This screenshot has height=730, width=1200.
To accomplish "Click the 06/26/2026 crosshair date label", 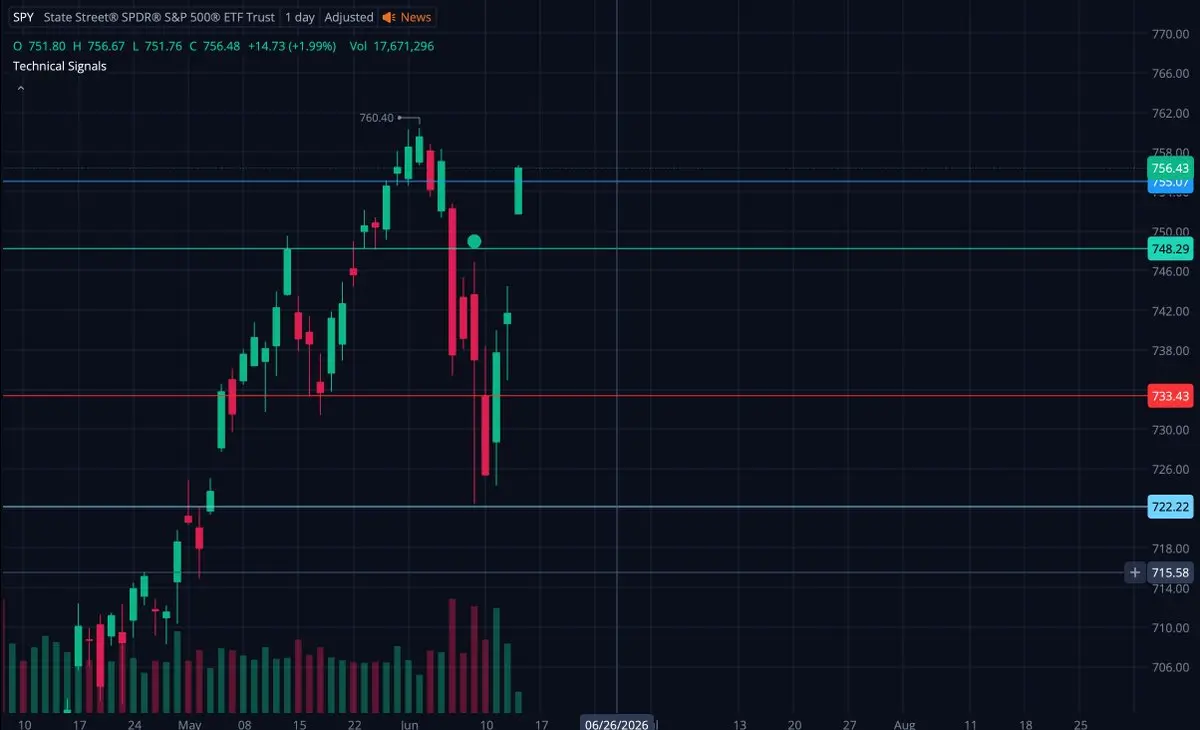I will [617, 723].
